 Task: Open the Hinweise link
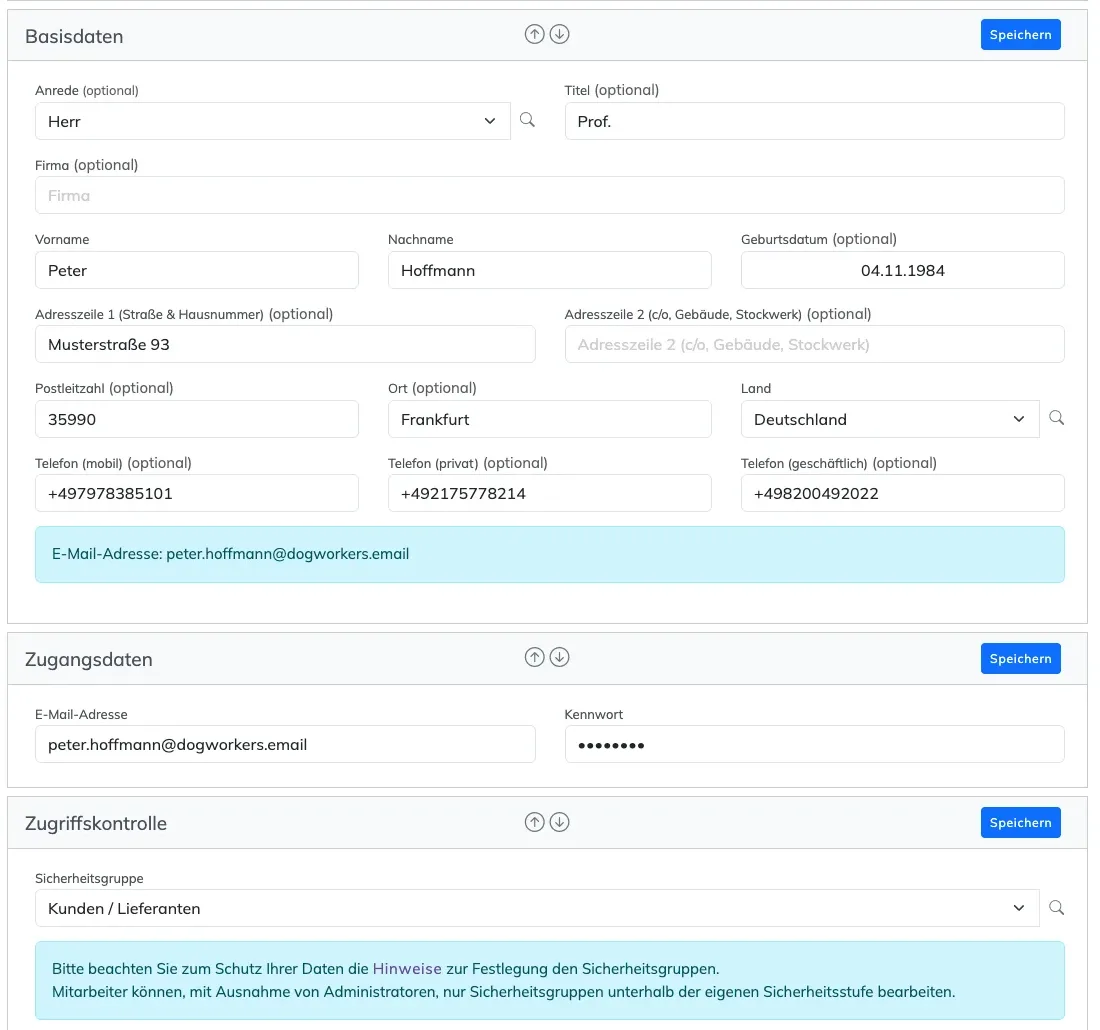pos(407,969)
